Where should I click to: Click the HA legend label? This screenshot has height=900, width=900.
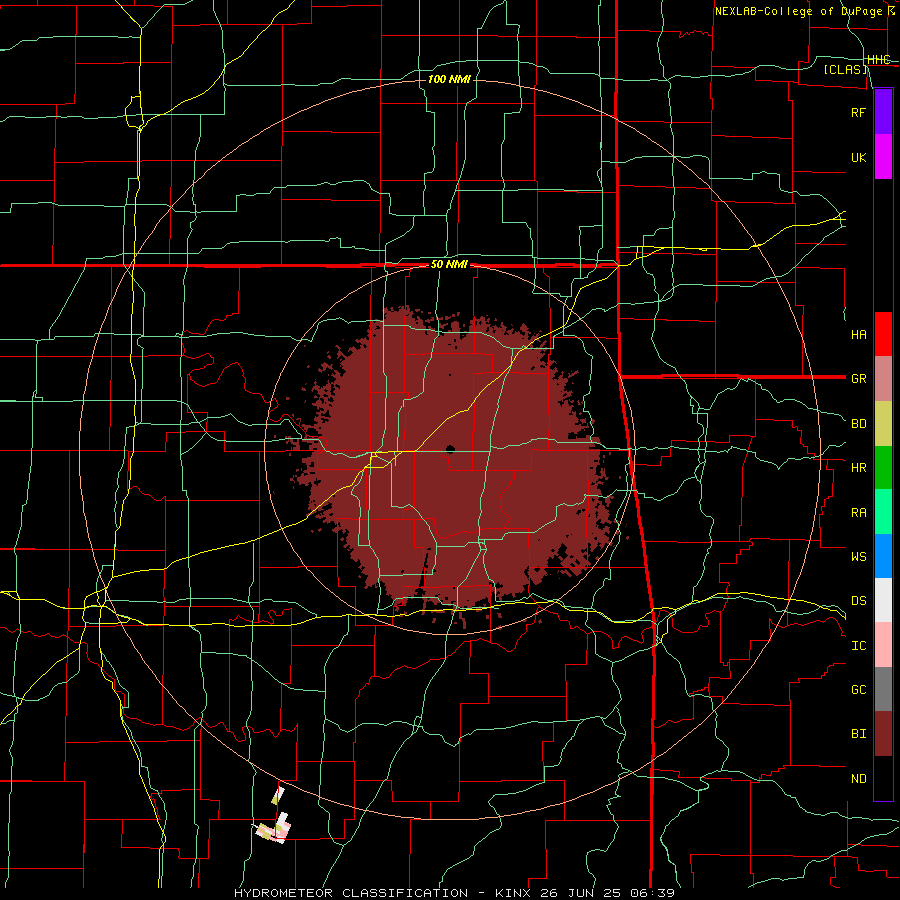coord(858,334)
